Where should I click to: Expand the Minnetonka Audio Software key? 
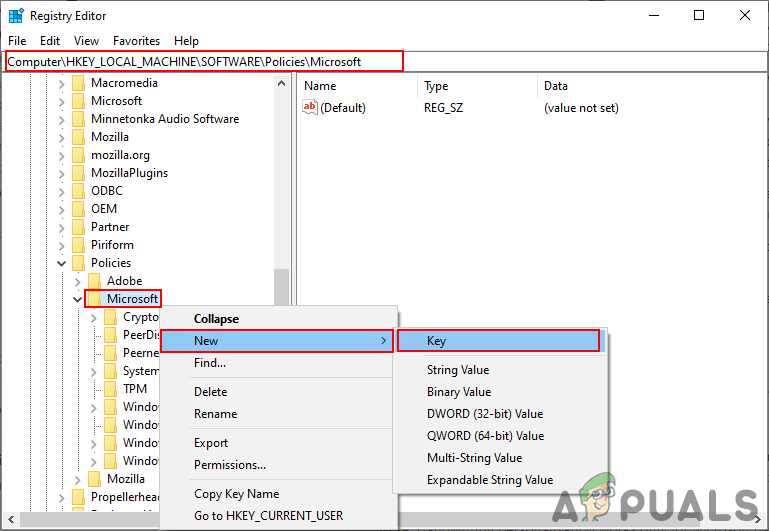tap(61, 120)
